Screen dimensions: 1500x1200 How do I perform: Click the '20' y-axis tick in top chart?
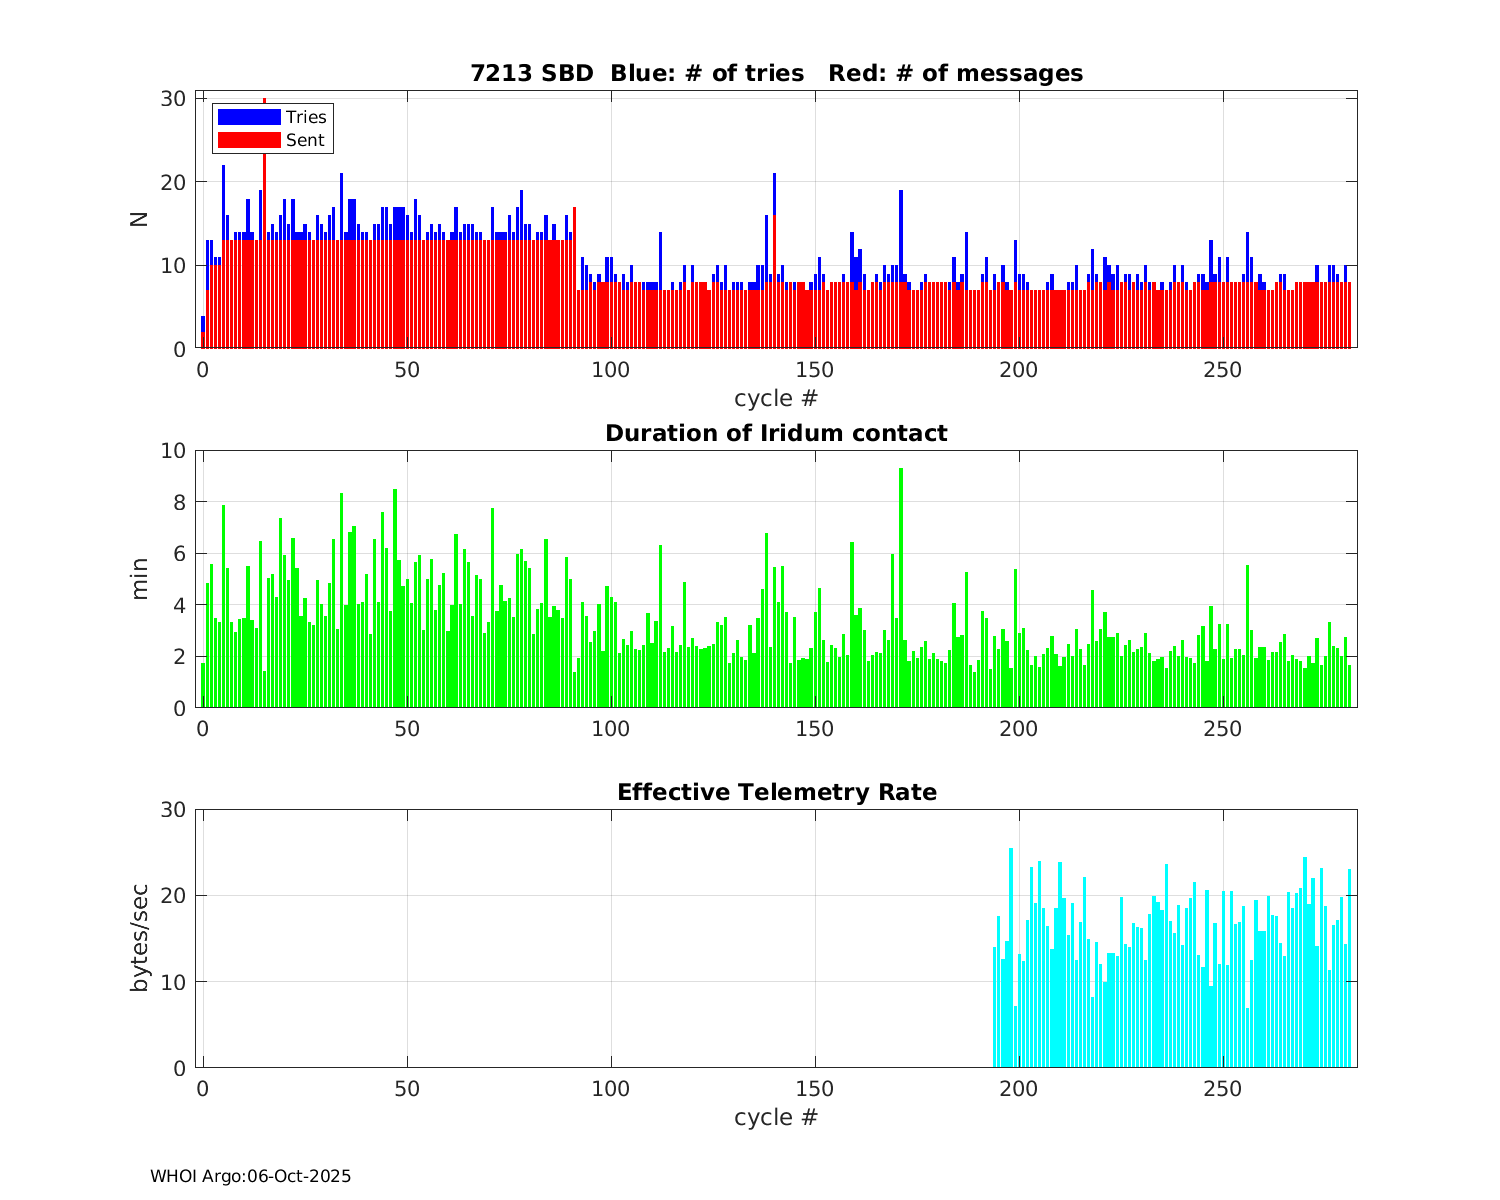[x=174, y=182]
